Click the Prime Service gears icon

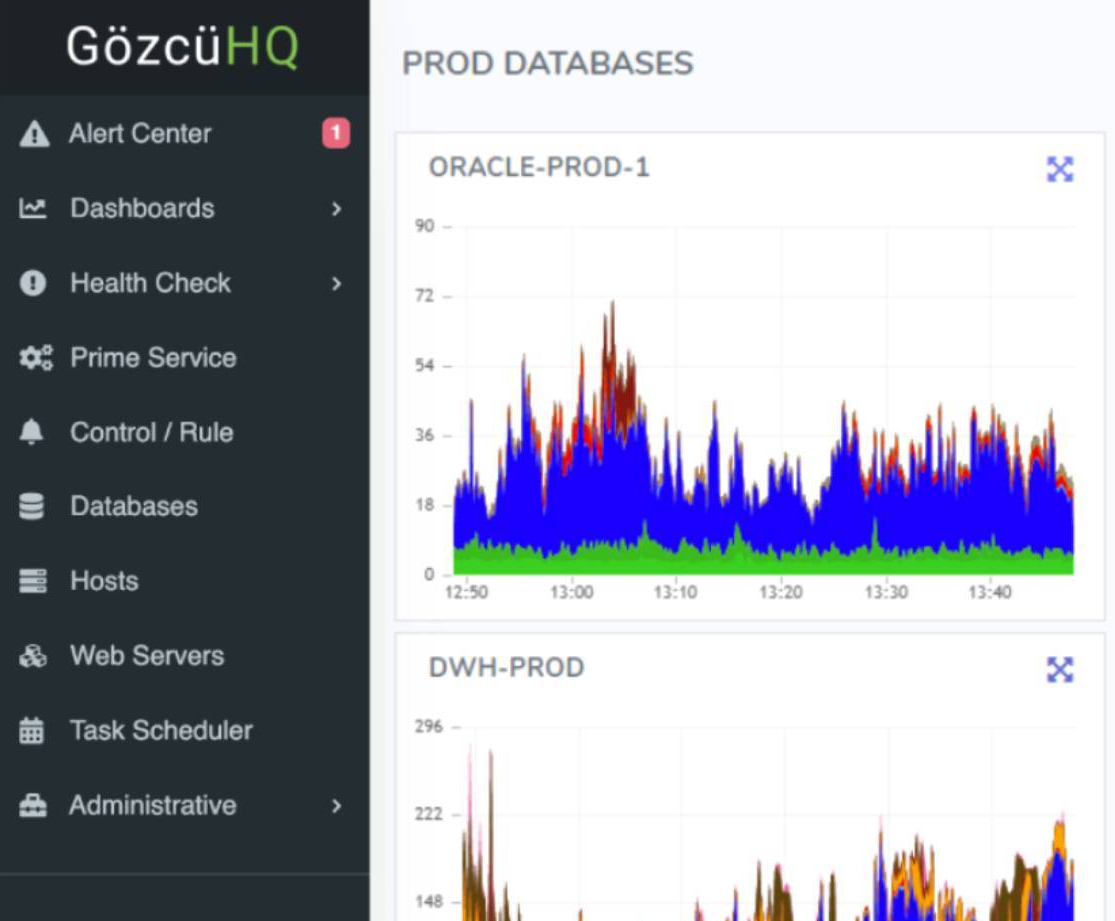(36, 358)
